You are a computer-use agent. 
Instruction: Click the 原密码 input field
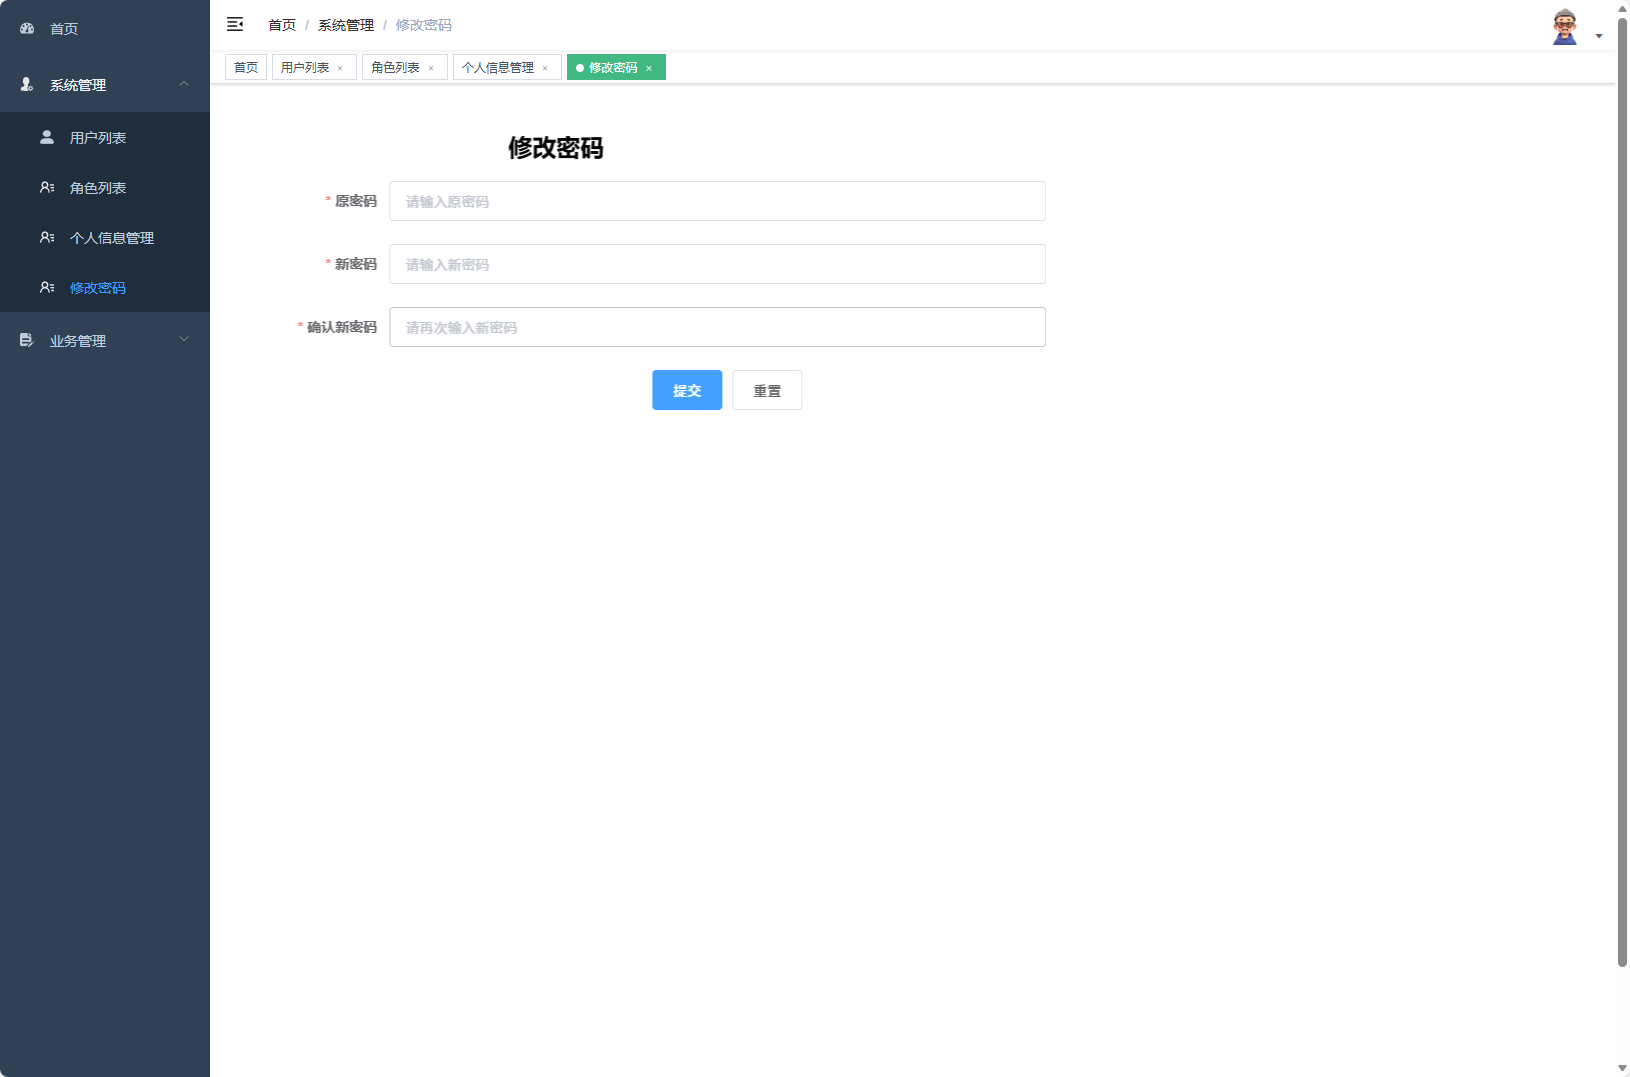click(x=717, y=201)
